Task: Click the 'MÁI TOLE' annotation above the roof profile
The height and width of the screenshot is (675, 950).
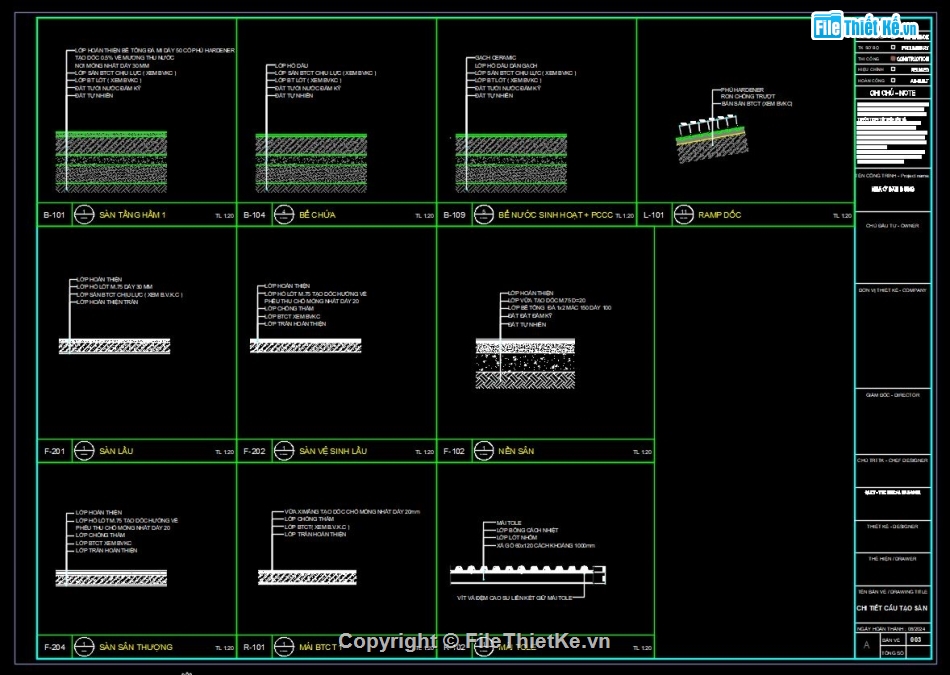Action: click(509, 523)
